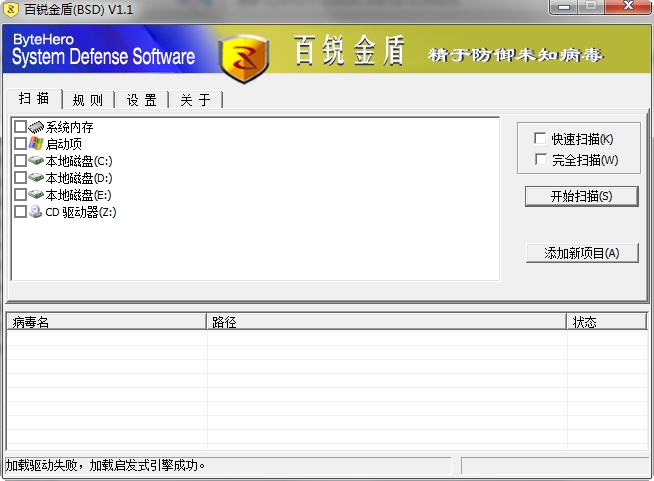Click the system memory chip icon
Viewport: 654px width, 481px height.
click(x=37, y=127)
